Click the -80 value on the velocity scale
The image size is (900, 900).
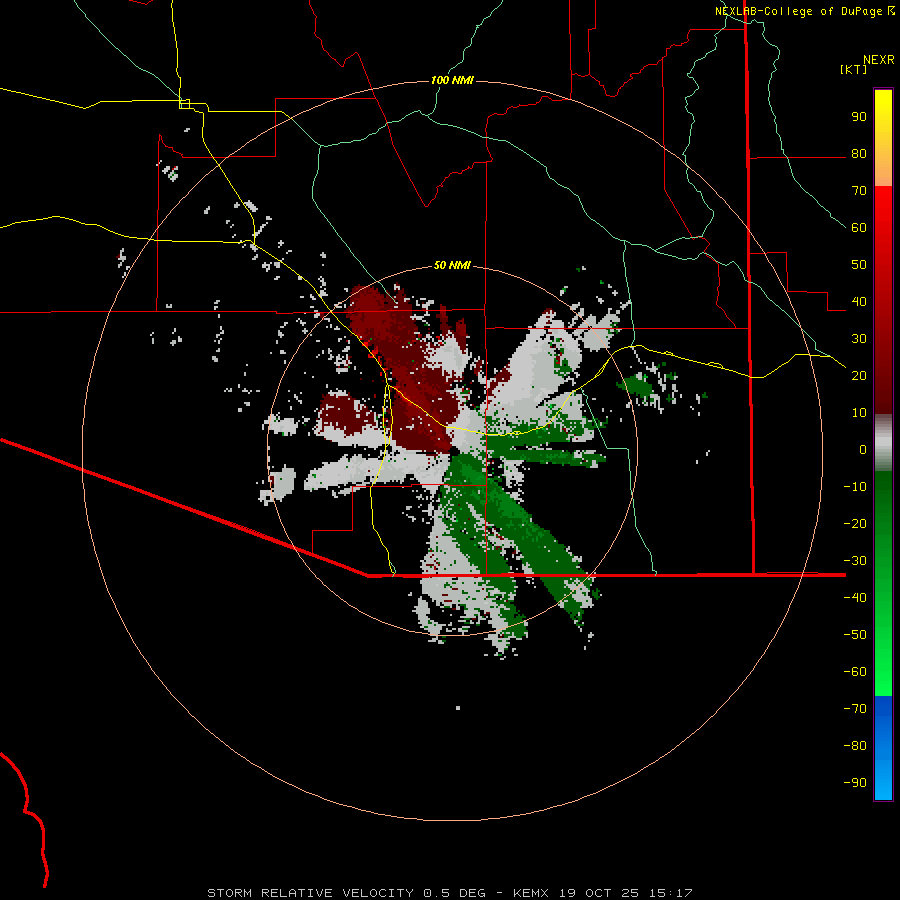pyautogui.click(x=855, y=746)
